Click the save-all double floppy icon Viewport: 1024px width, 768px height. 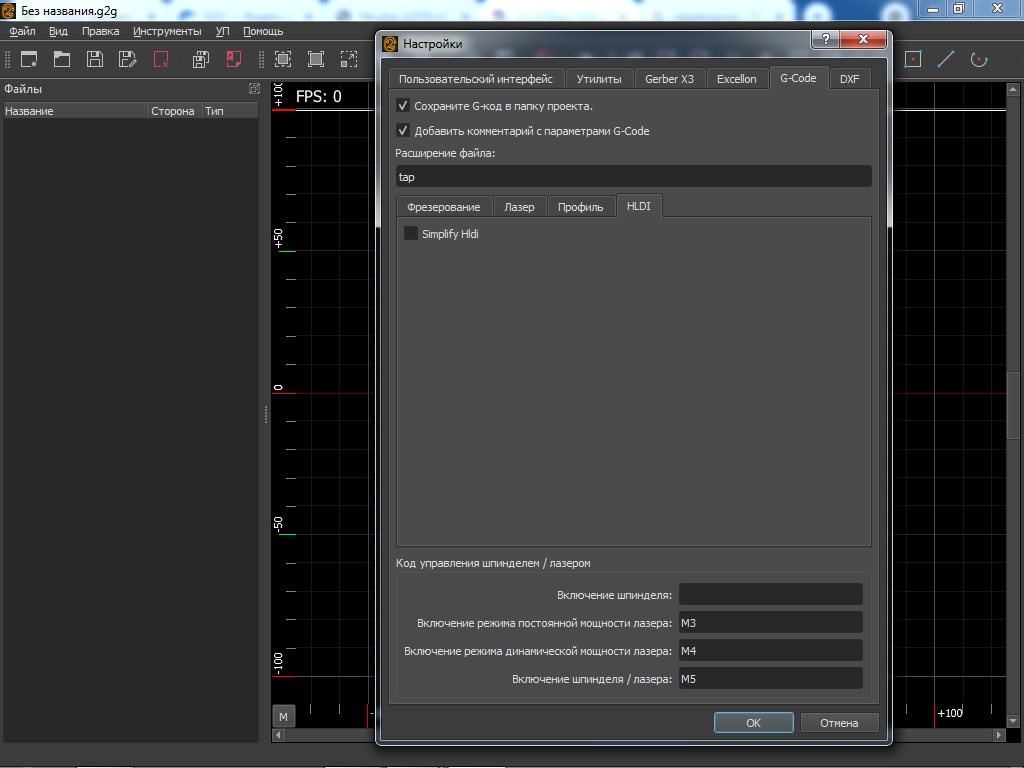(x=201, y=59)
